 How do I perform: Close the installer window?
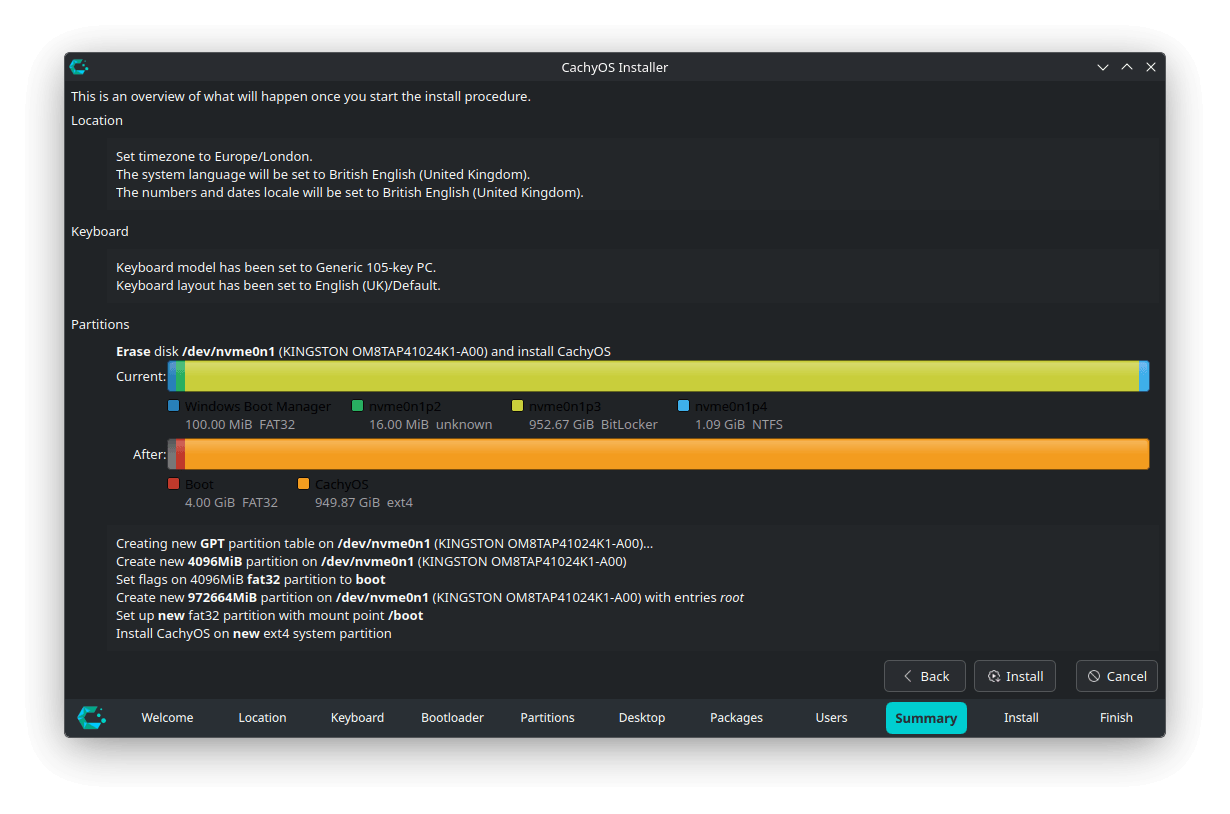[x=1151, y=67]
